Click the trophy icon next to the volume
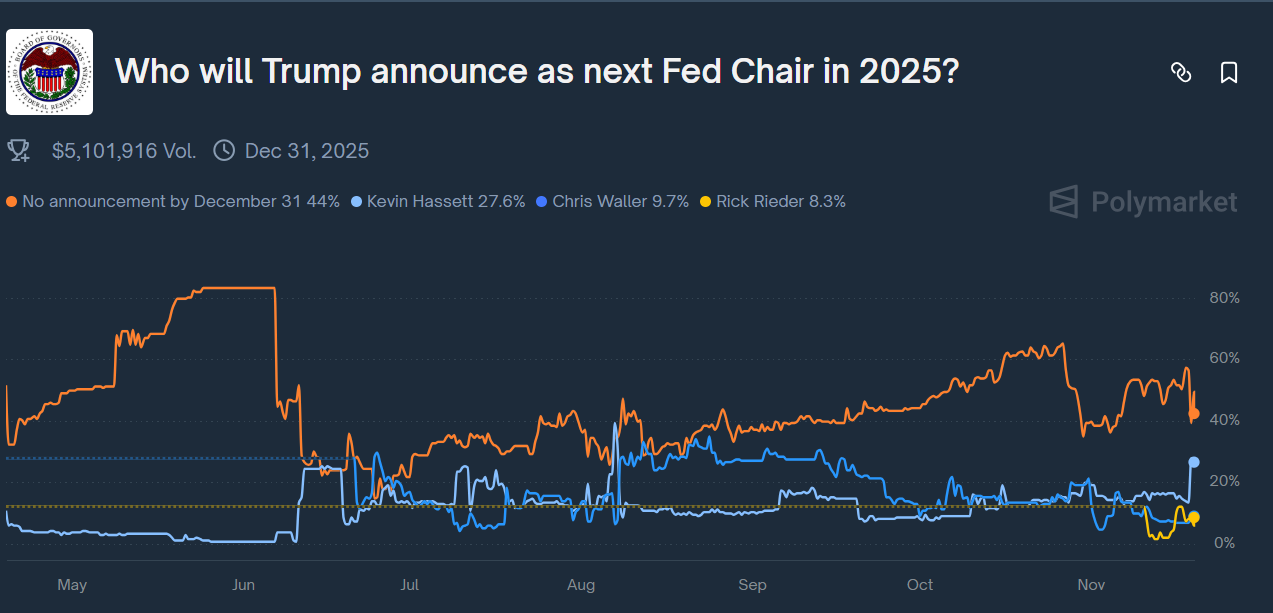This screenshot has height=613, width=1273. point(18,150)
